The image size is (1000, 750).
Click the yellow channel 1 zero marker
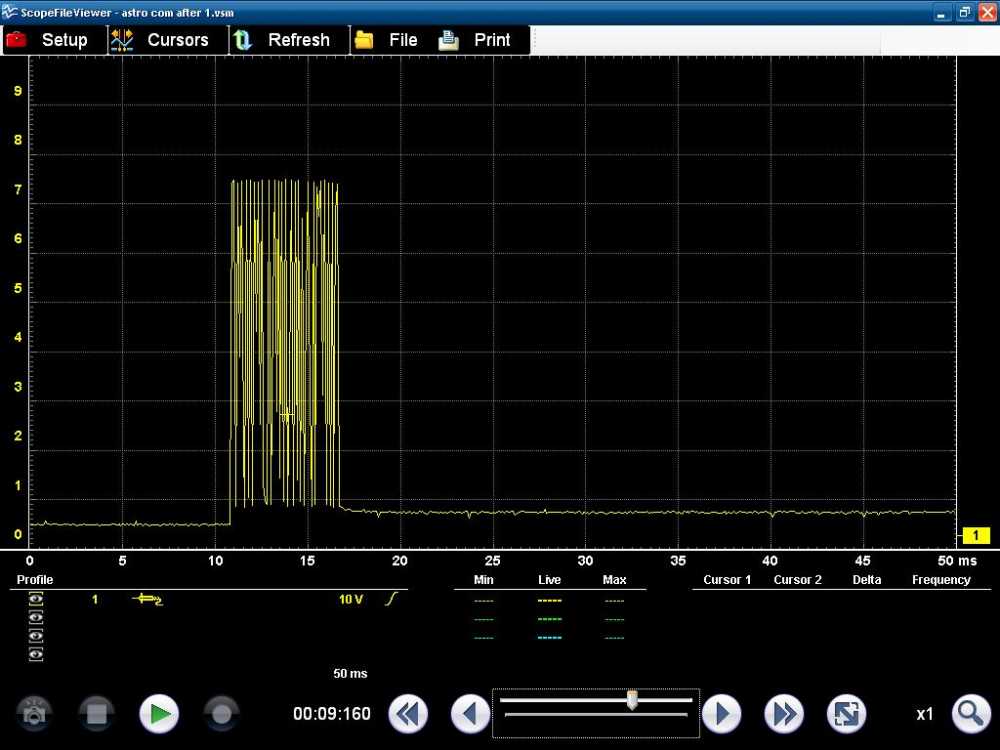(974, 536)
